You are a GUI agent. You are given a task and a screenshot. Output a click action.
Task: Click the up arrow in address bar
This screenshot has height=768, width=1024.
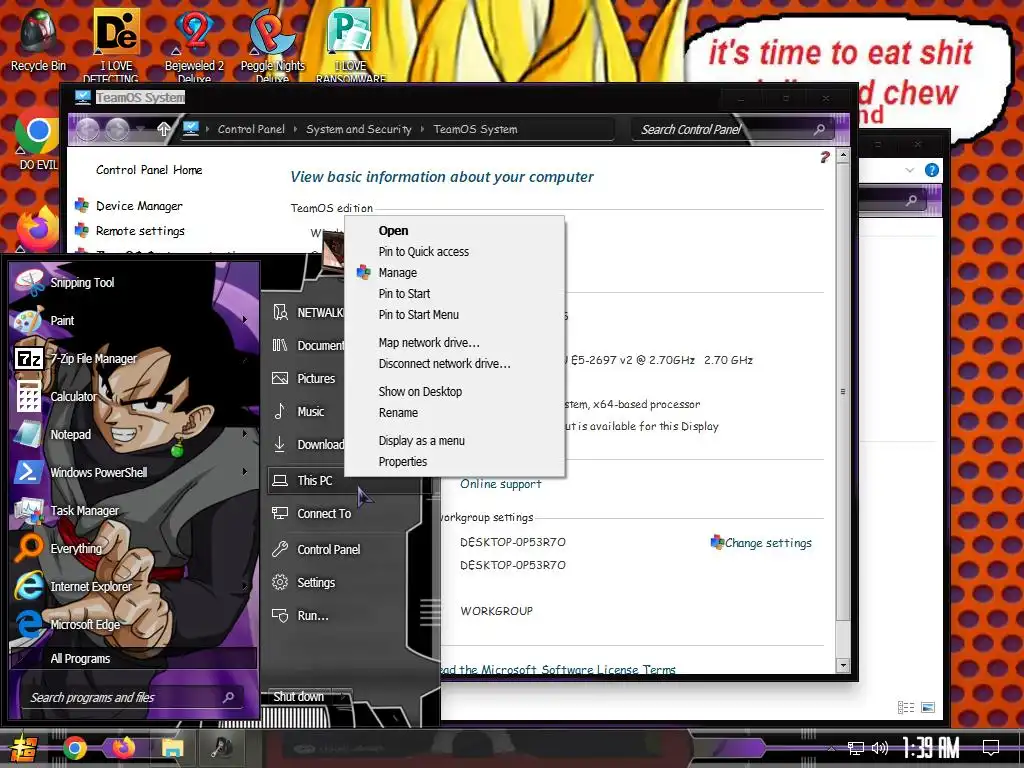click(x=163, y=129)
